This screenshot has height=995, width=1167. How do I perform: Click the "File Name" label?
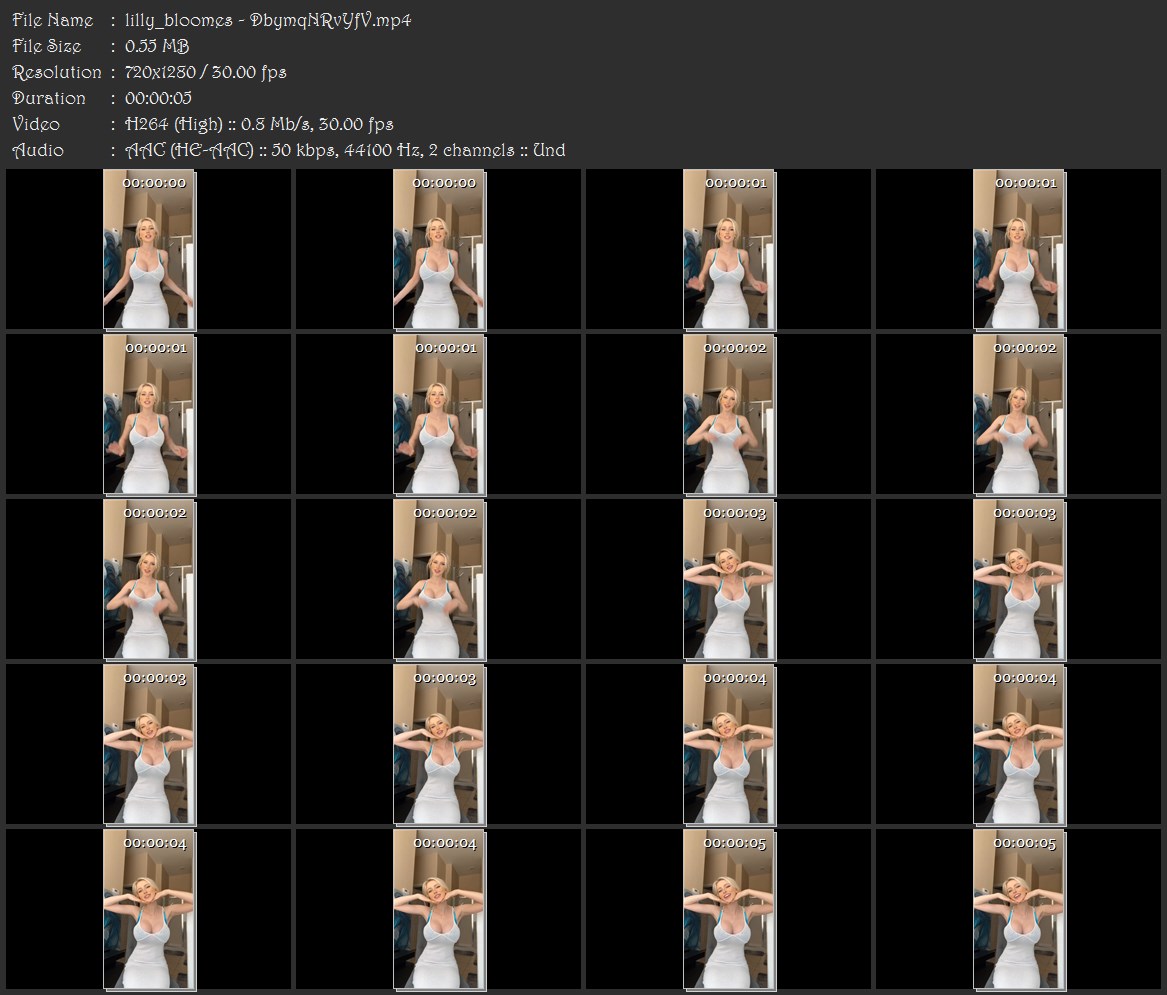(x=53, y=20)
